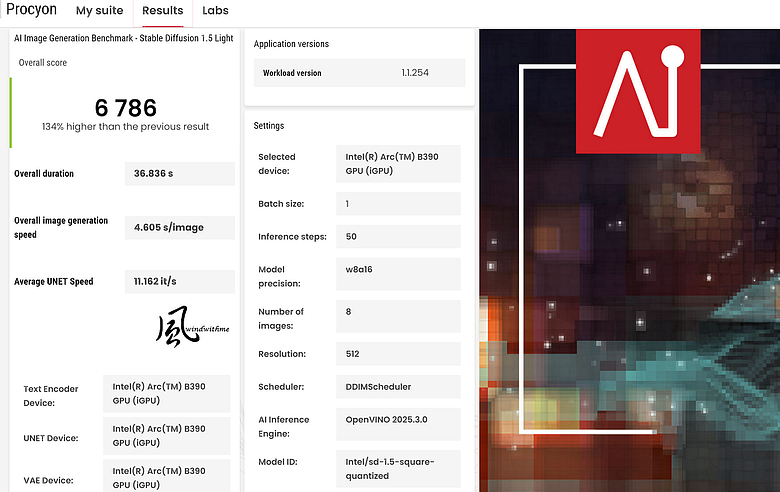780x492 pixels.
Task: Click '134% higher than the previous result' text
Action: pos(125,127)
